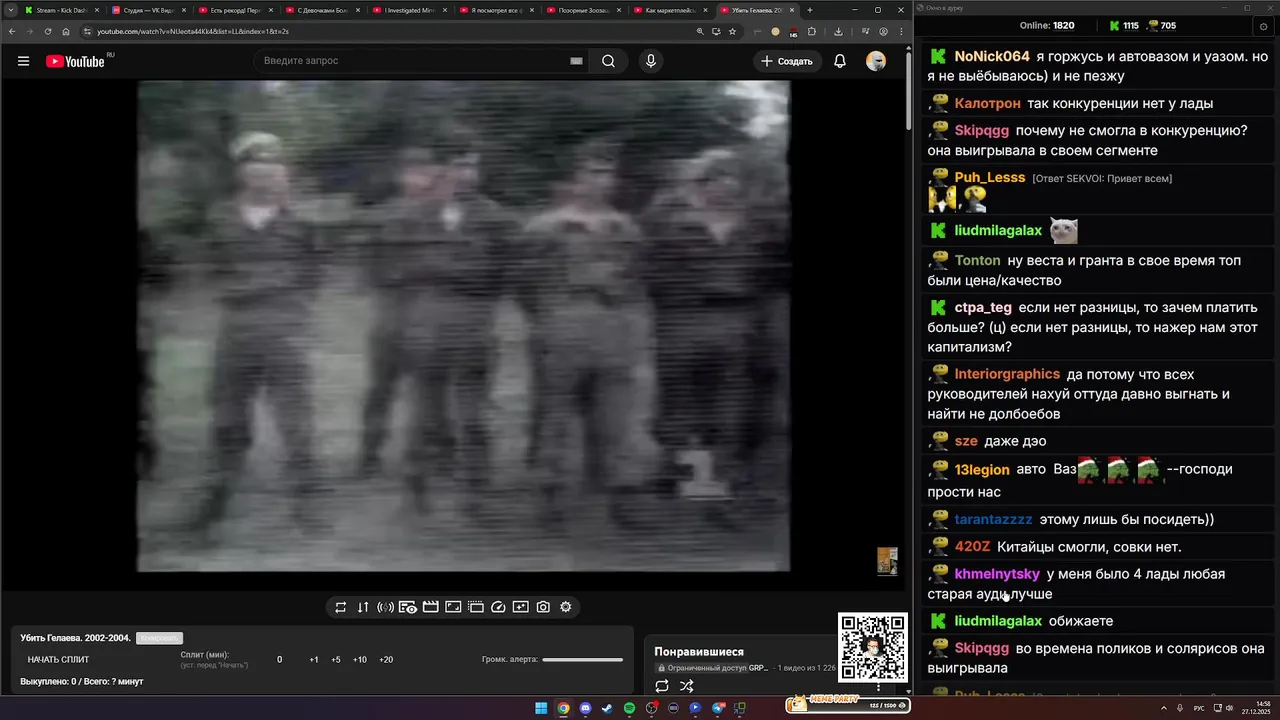Click the card-with-eye icon in enhancer toolbar
Viewport: 1280px width, 720px height.
pyautogui.click(x=408, y=607)
